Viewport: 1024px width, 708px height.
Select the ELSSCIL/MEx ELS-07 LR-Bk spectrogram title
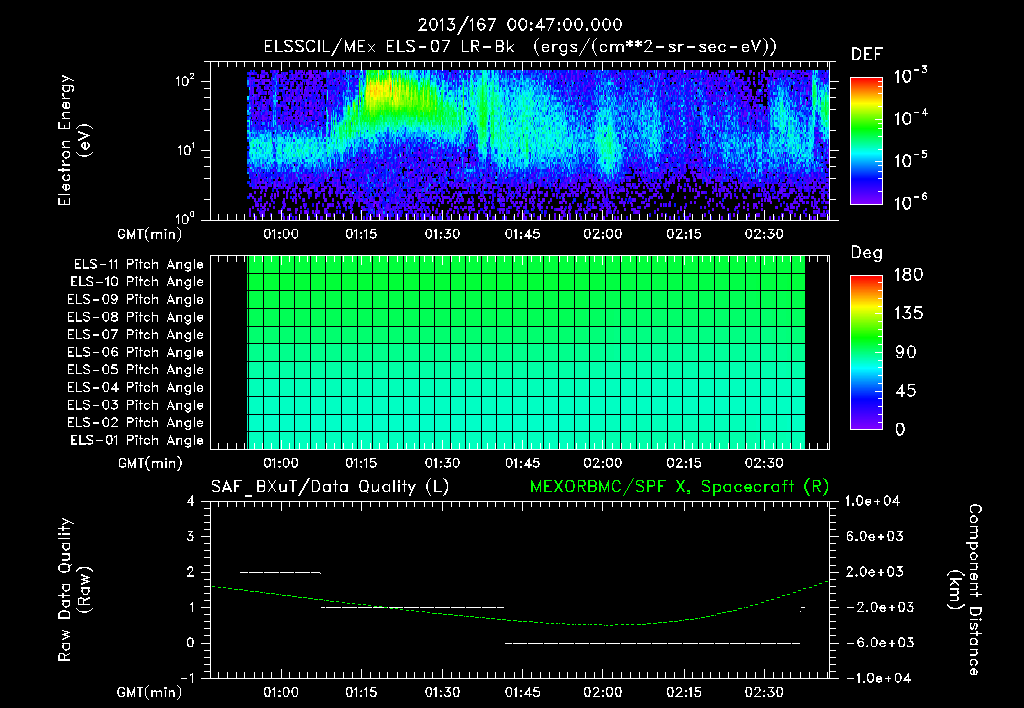(520, 47)
